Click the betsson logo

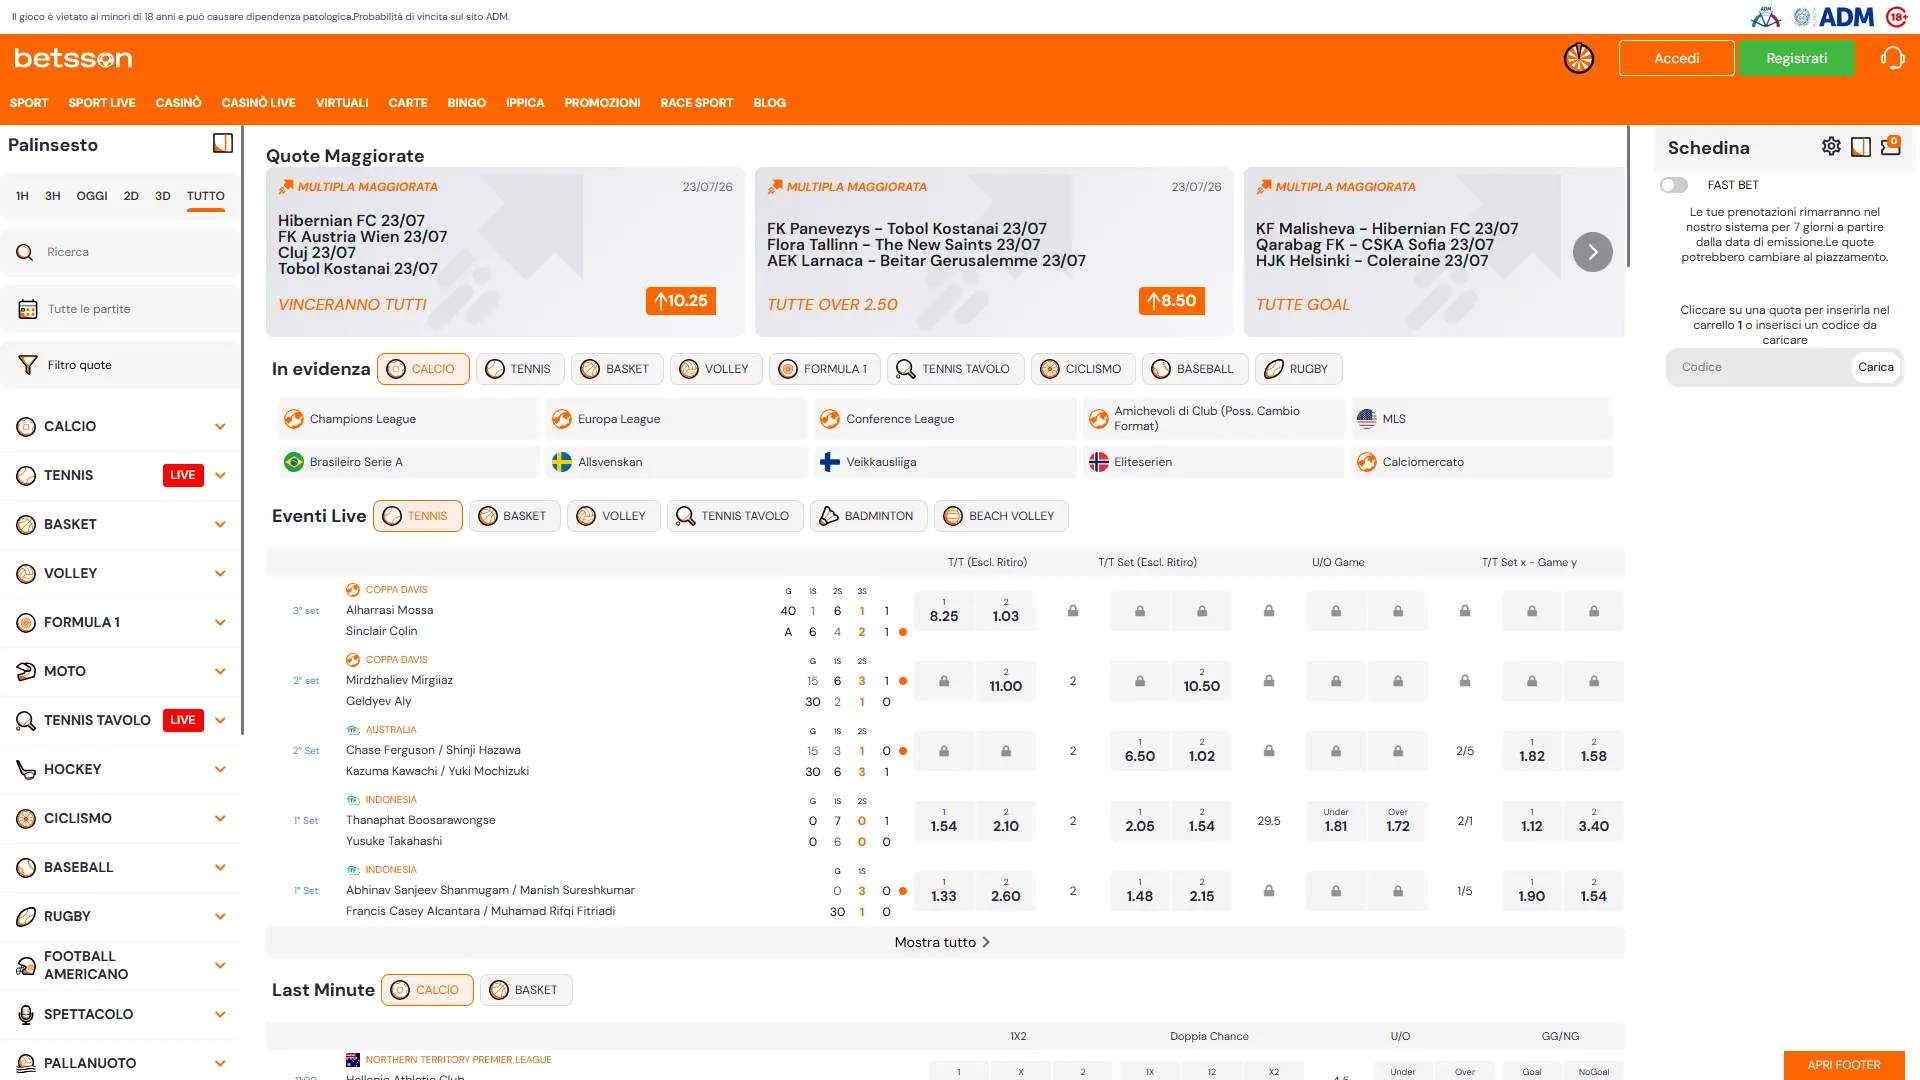(x=73, y=59)
